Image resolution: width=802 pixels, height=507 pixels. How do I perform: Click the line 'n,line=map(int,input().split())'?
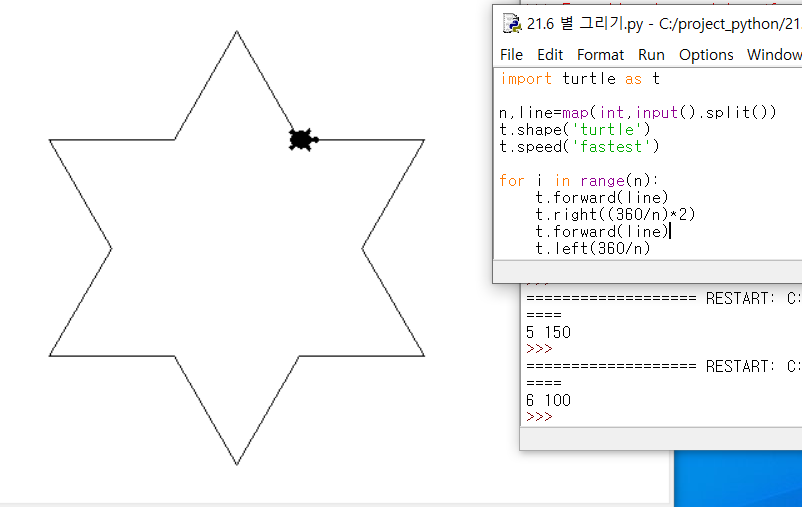click(638, 112)
